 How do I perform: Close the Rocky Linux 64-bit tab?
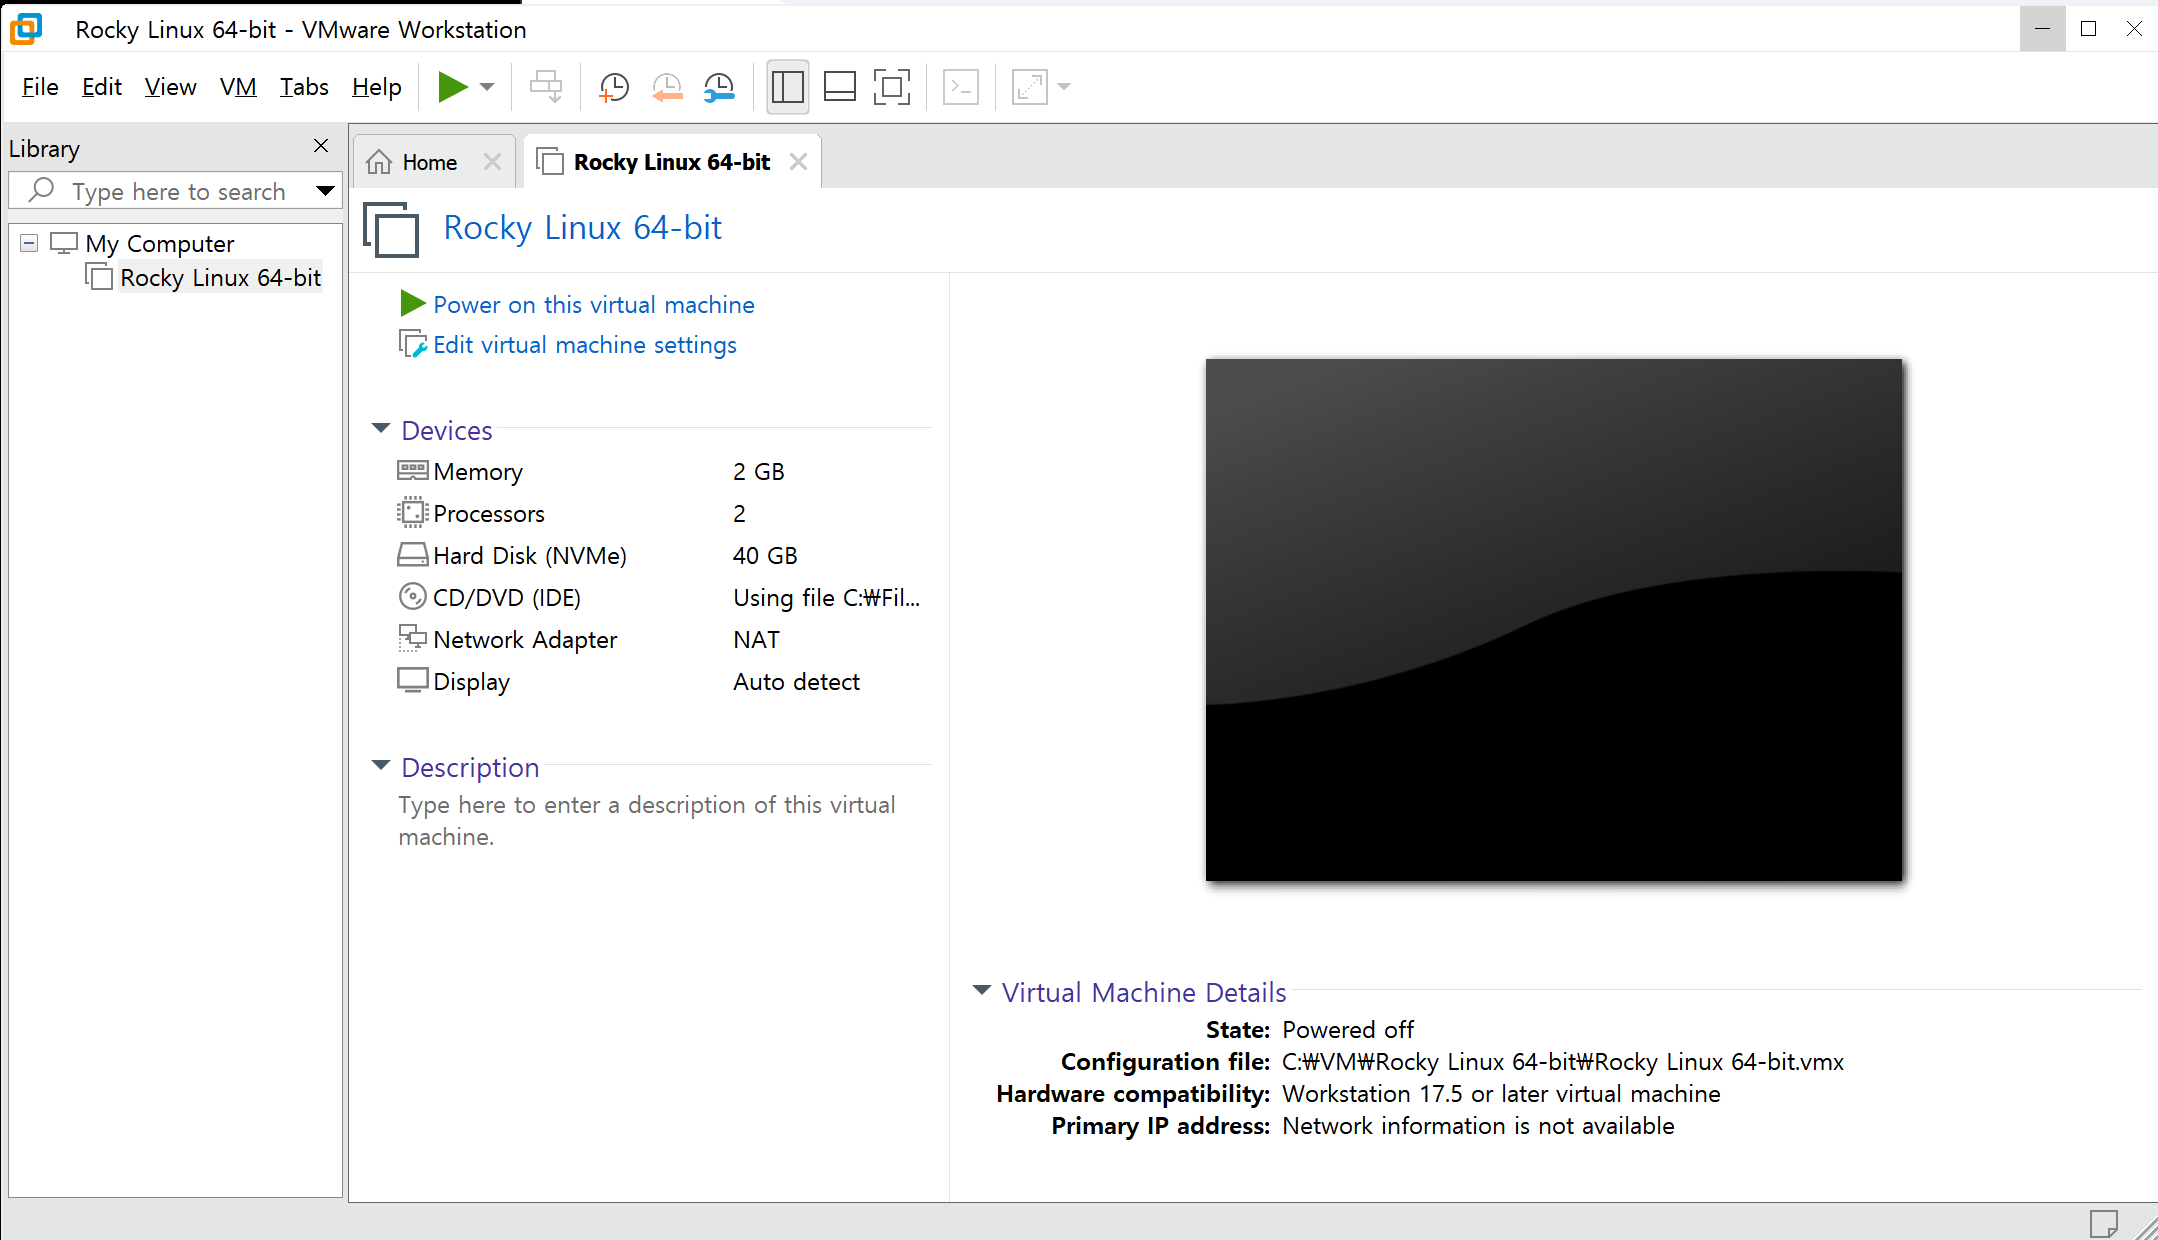[798, 162]
